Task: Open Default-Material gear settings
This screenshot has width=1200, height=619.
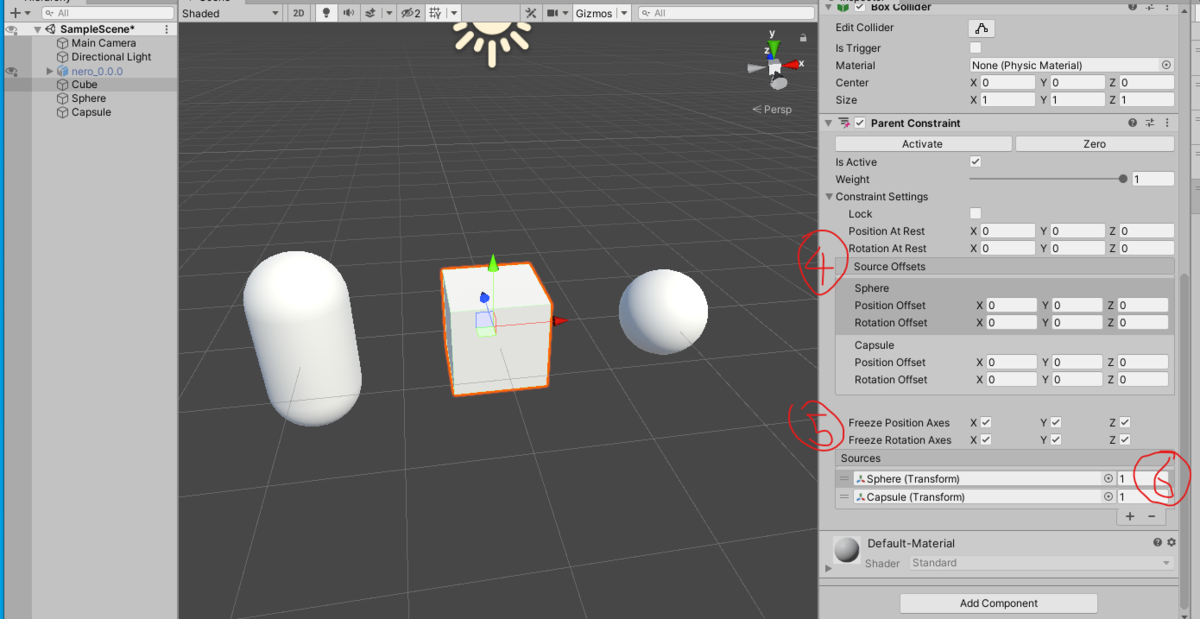Action: click(x=1171, y=542)
